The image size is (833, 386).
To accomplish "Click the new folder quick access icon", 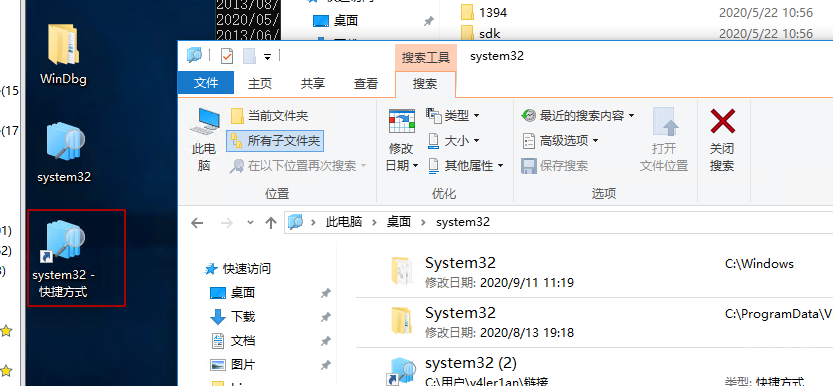I will 249,56.
